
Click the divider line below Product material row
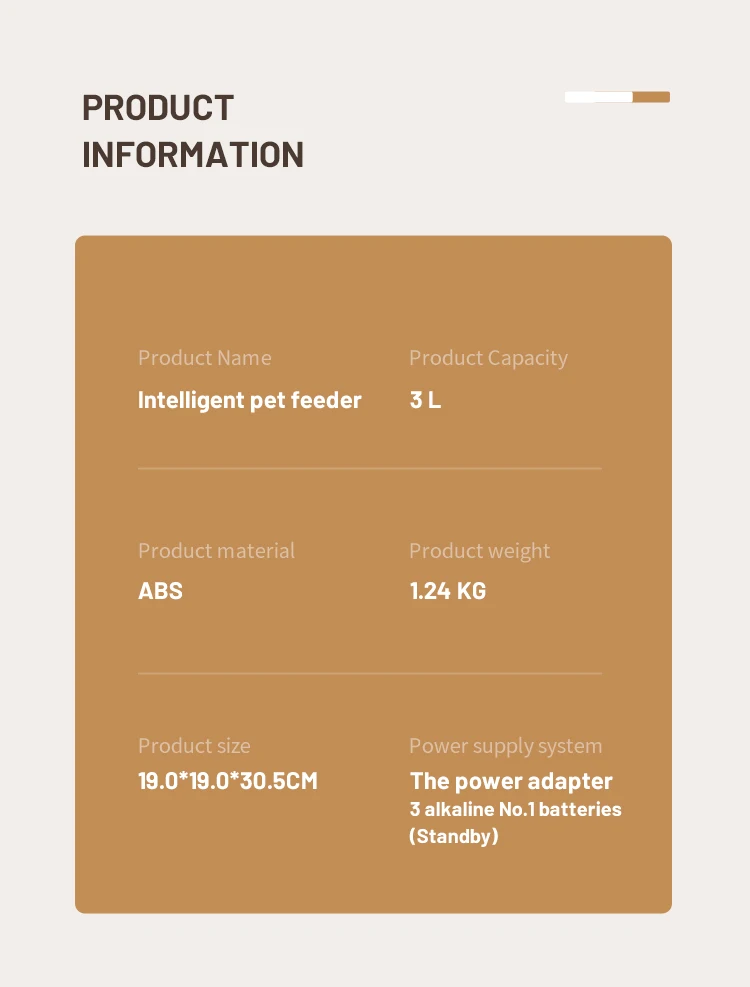[x=369, y=674]
